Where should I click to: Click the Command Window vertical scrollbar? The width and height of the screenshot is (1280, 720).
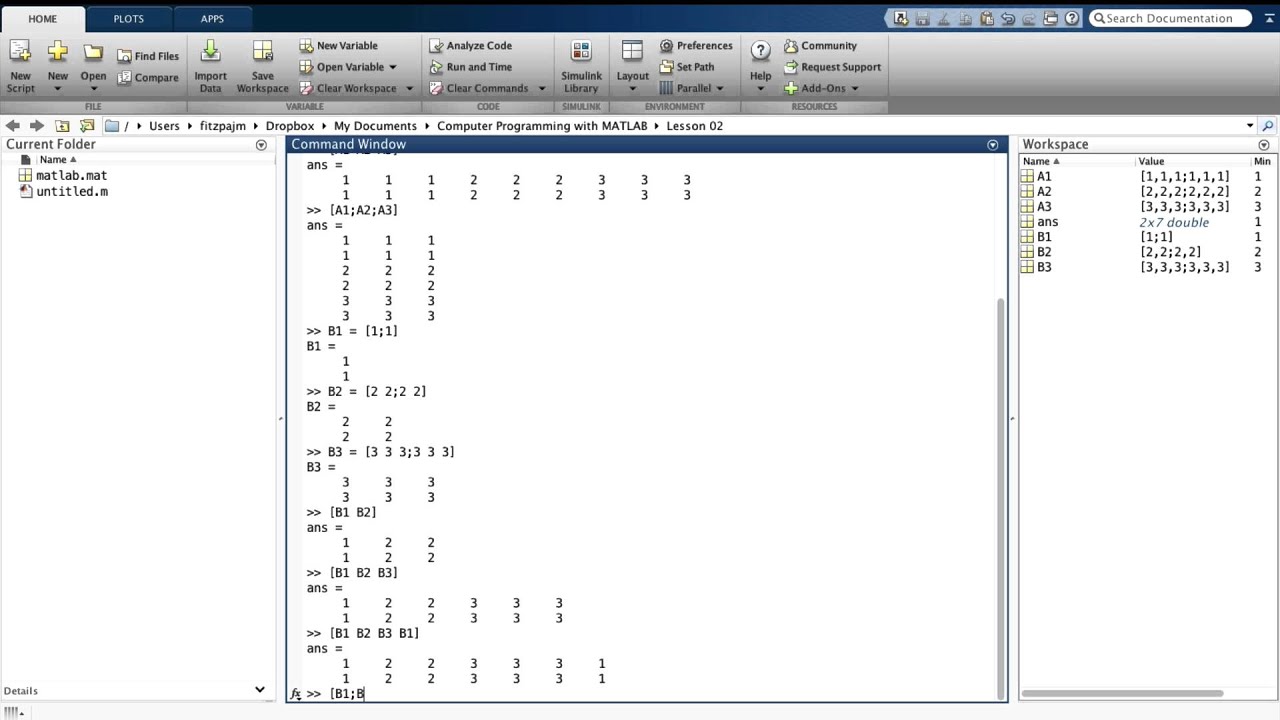tap(1002, 498)
